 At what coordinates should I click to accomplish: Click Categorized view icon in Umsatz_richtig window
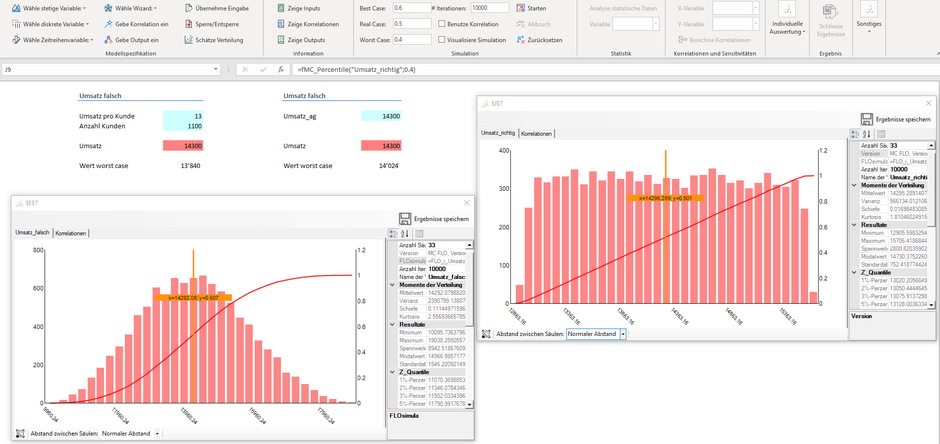855,134
